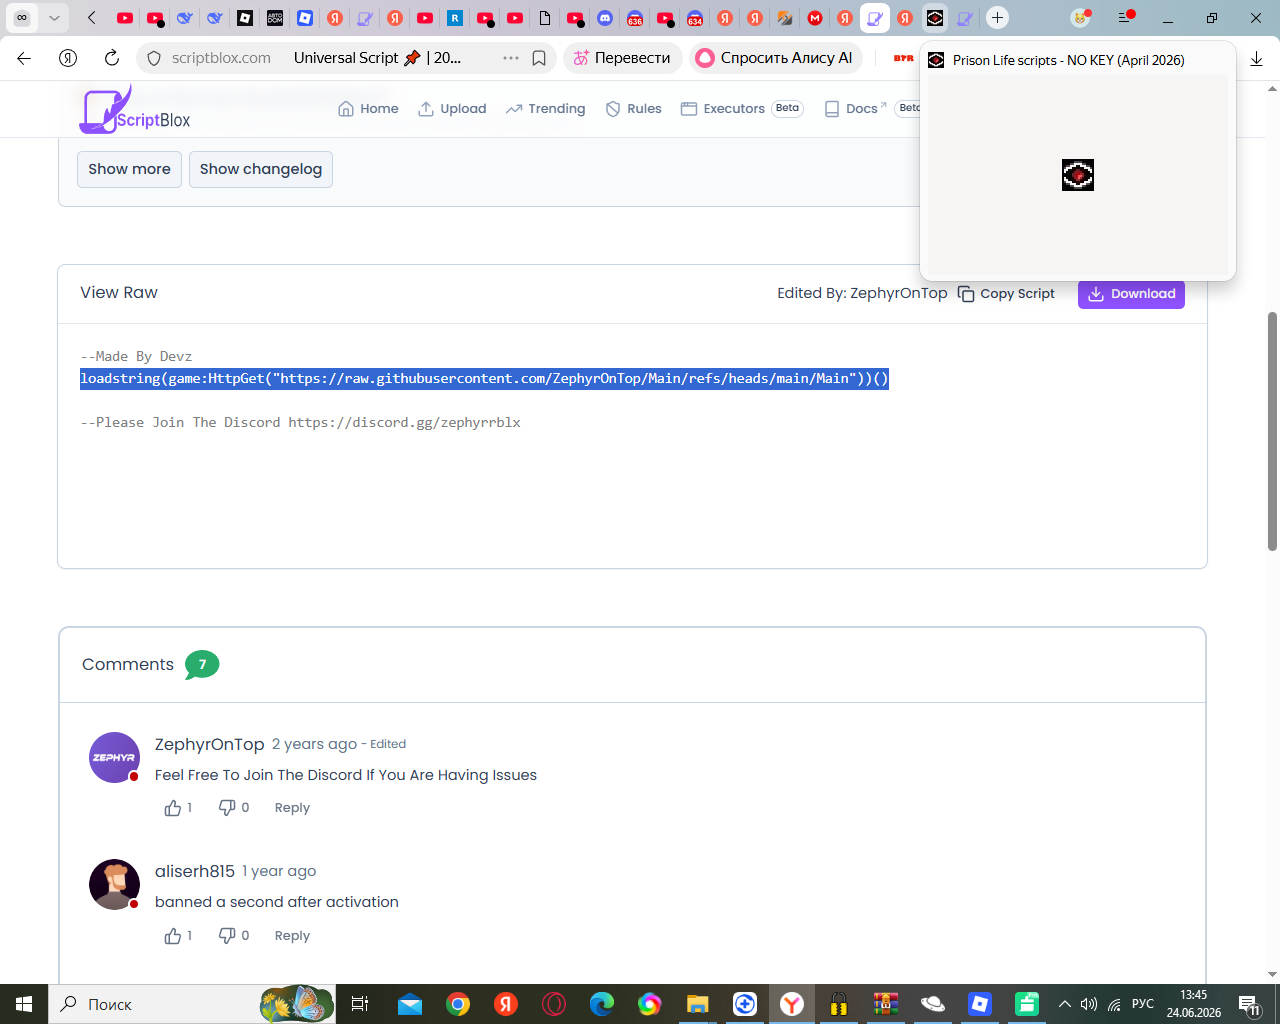Click the Yandex home icon in toolbar
1280x1024 pixels.
(x=68, y=58)
